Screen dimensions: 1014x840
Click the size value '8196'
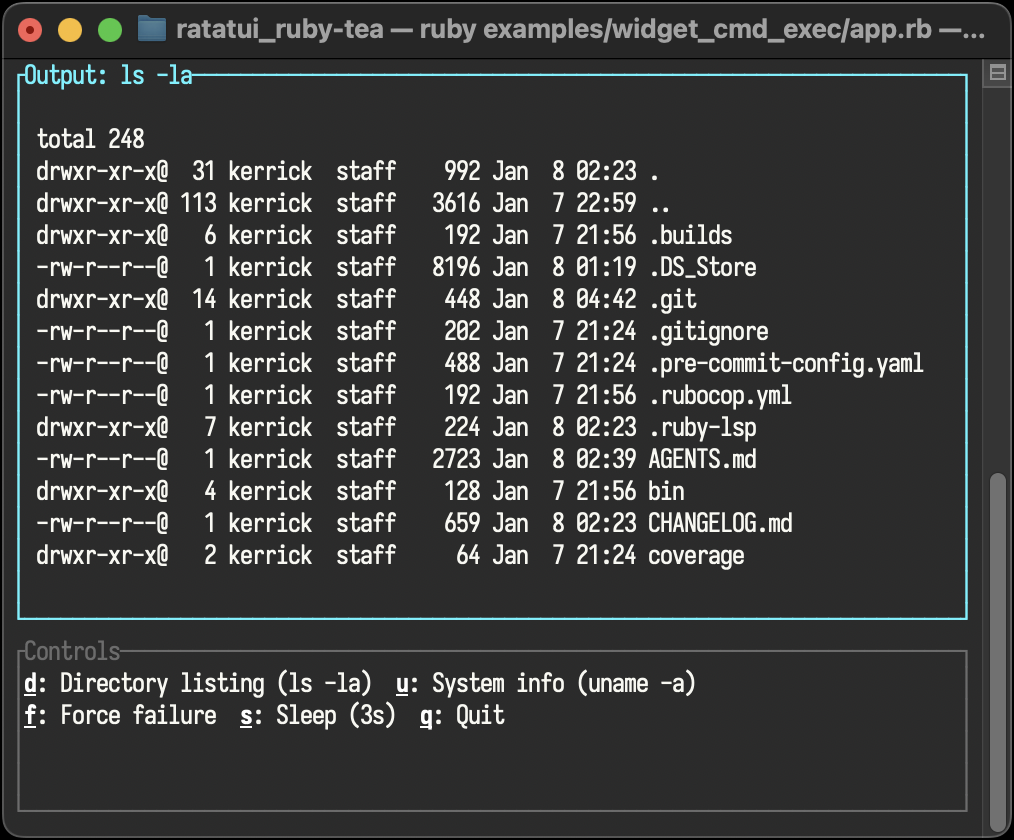tap(457, 267)
